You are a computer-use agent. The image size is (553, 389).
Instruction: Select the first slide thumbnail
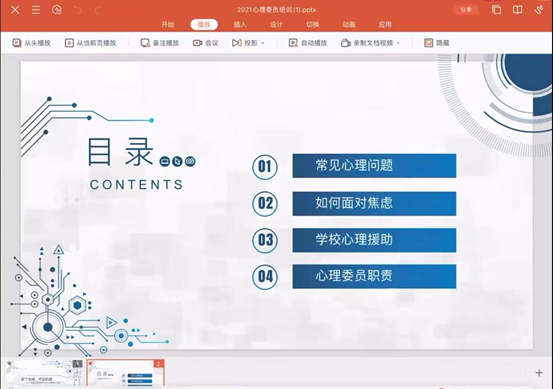point(45,373)
